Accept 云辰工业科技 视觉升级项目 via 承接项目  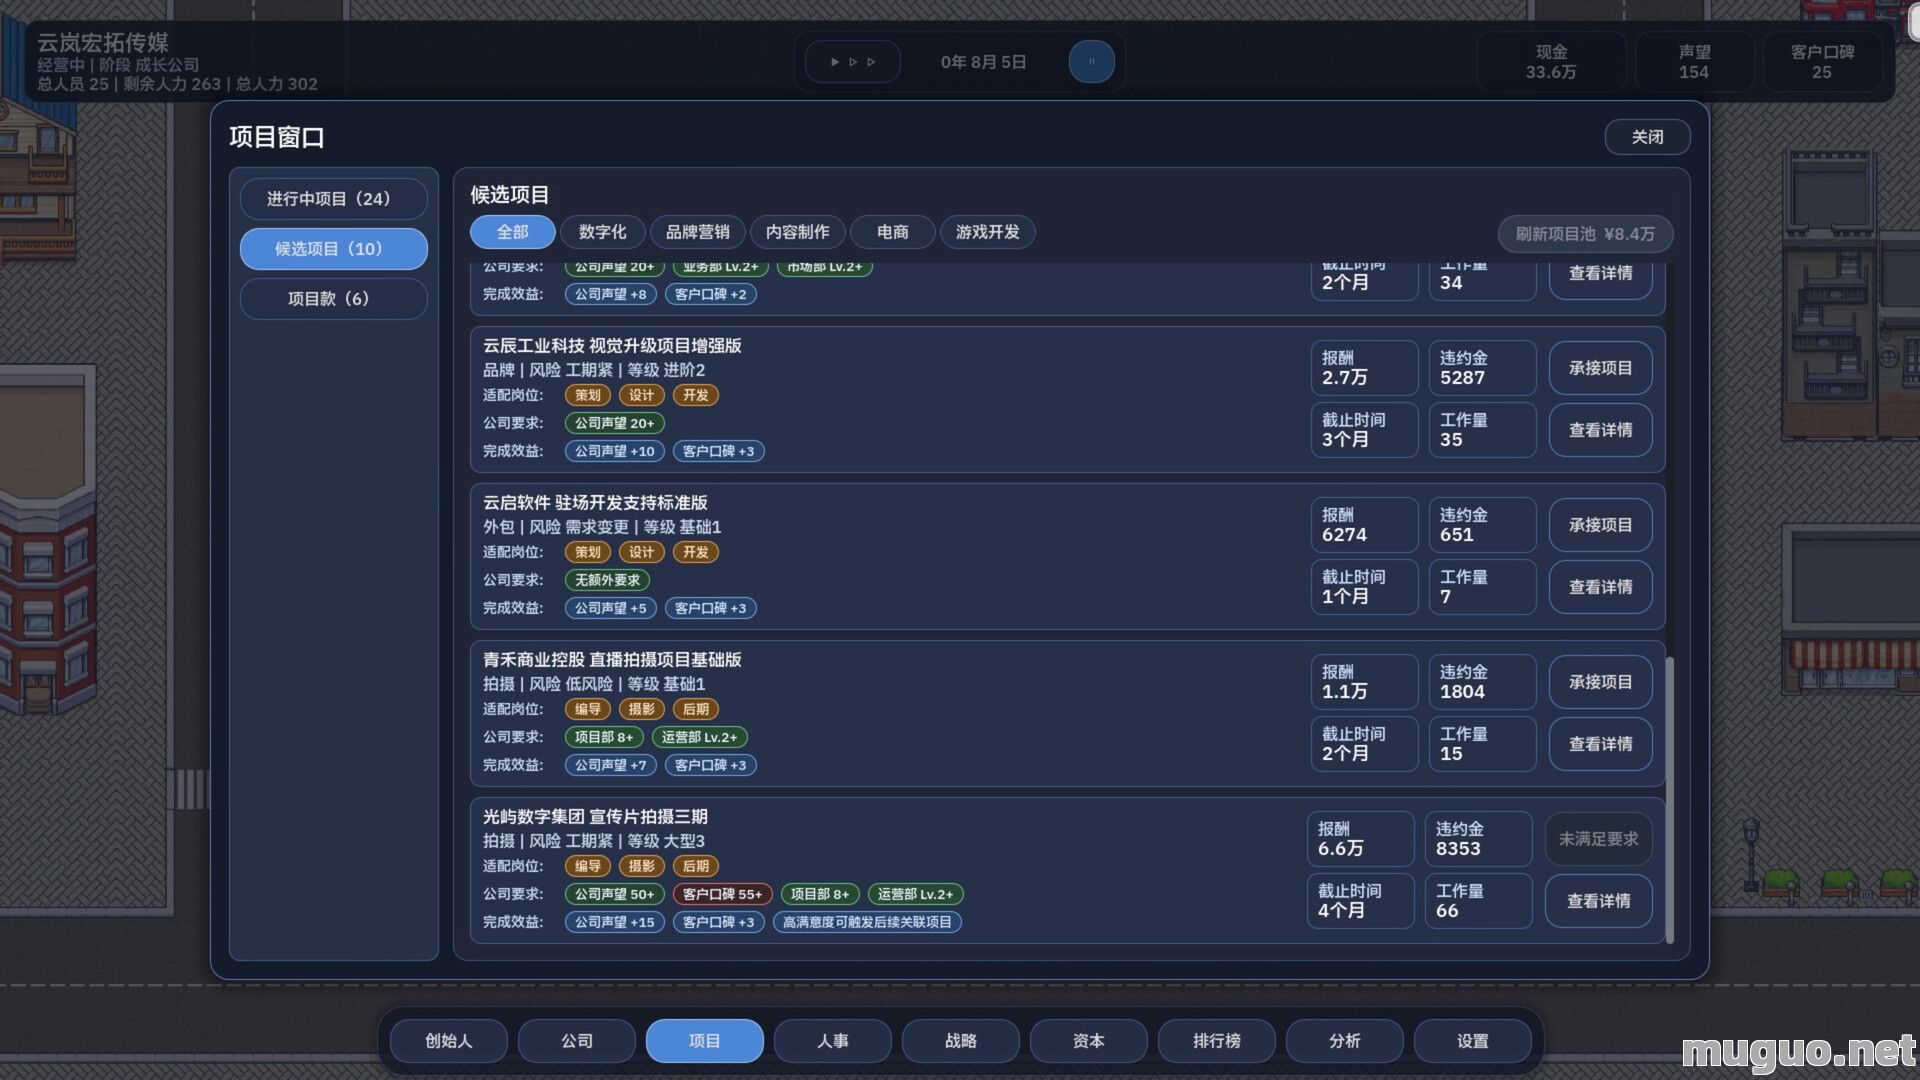(x=1600, y=368)
